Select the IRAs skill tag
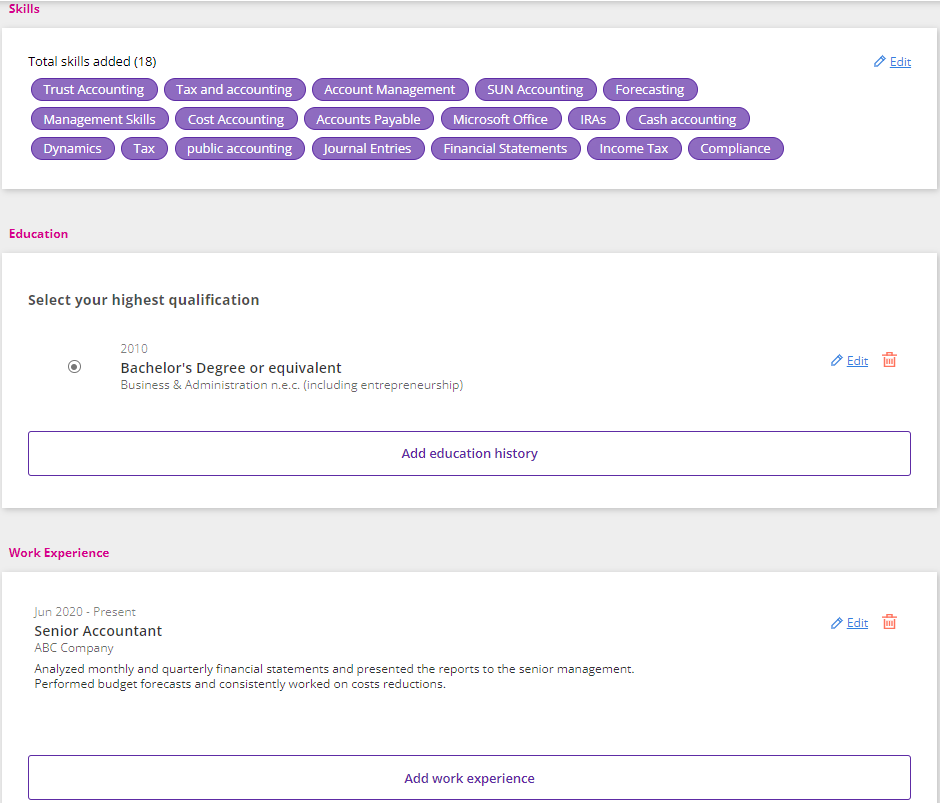Image resolution: width=940 pixels, height=803 pixels. coord(593,119)
